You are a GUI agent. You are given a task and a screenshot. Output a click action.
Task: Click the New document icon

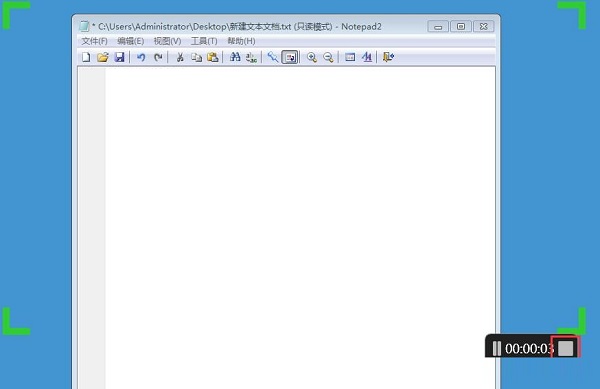coord(86,57)
